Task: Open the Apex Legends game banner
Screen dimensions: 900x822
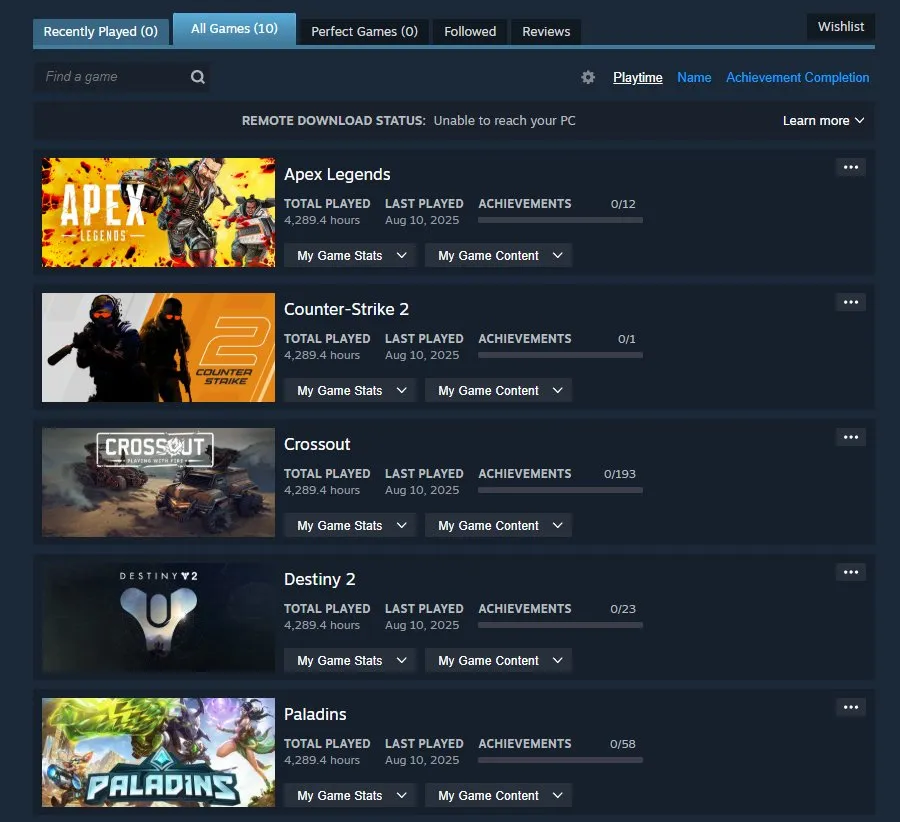Action: [158, 212]
